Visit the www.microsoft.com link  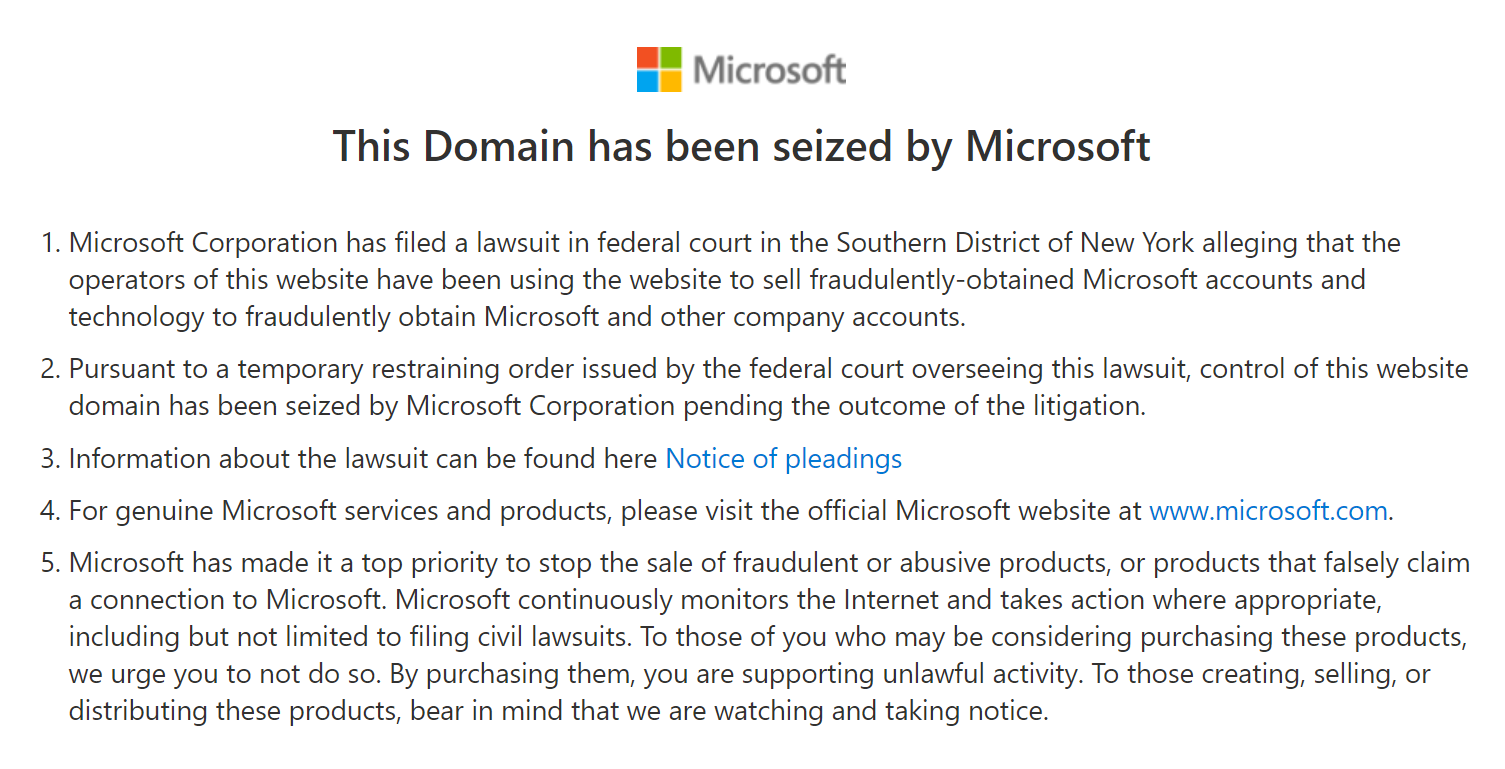tap(1268, 511)
